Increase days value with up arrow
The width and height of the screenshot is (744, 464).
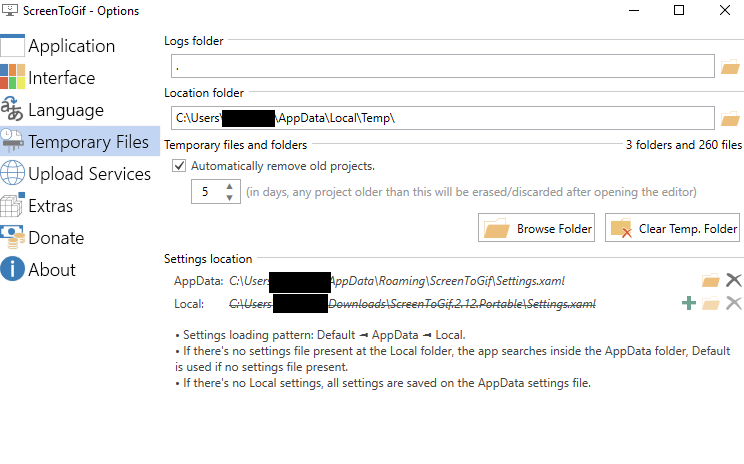[x=230, y=186]
